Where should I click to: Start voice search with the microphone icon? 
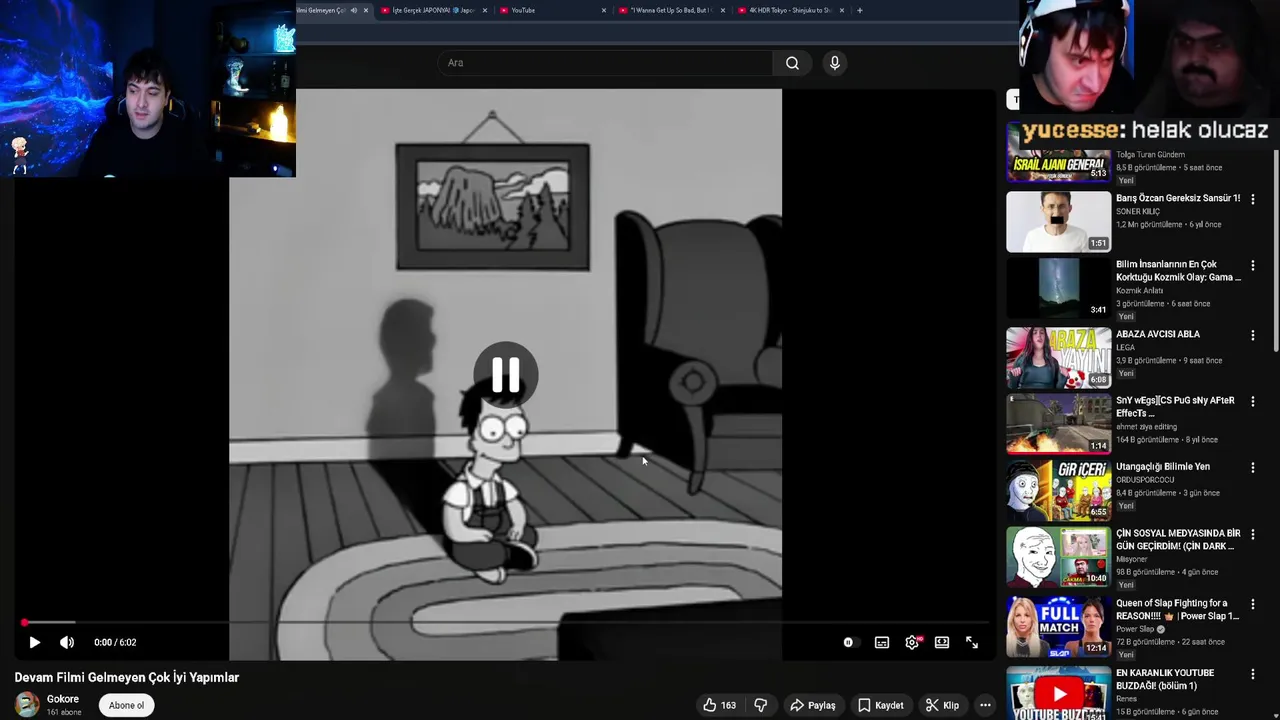click(x=835, y=63)
